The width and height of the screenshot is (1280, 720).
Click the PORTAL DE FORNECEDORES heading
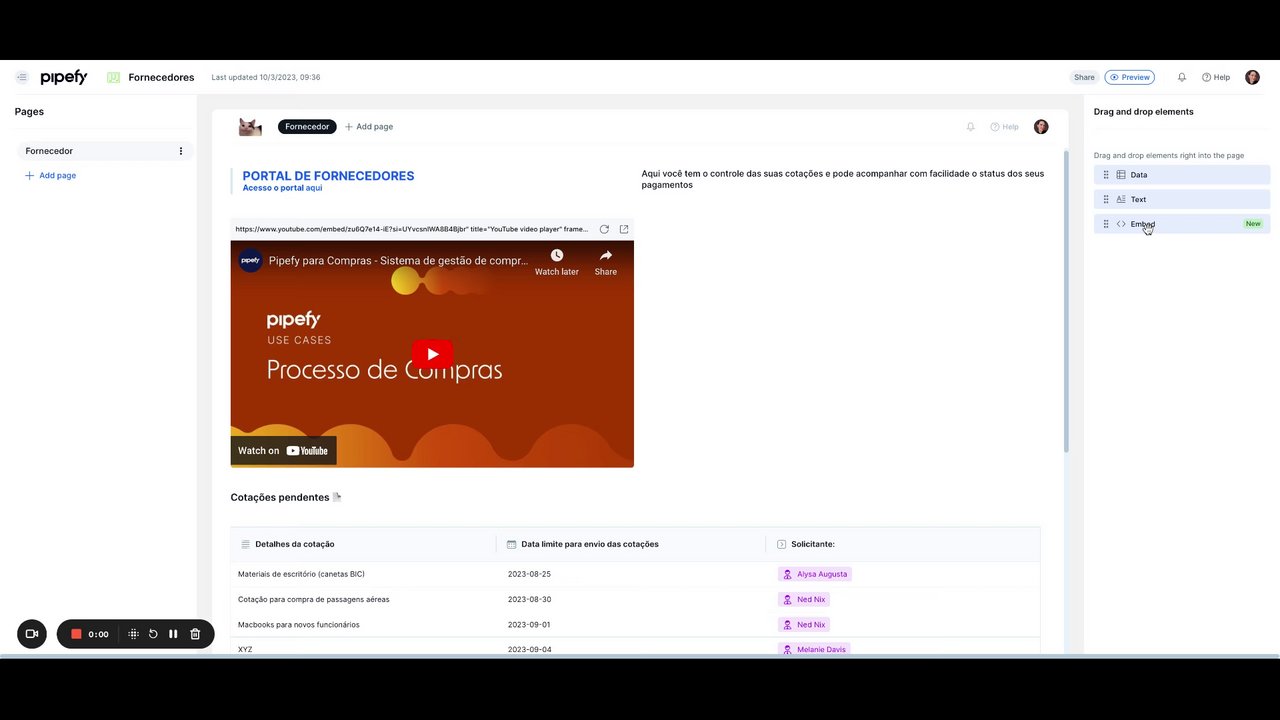328,176
